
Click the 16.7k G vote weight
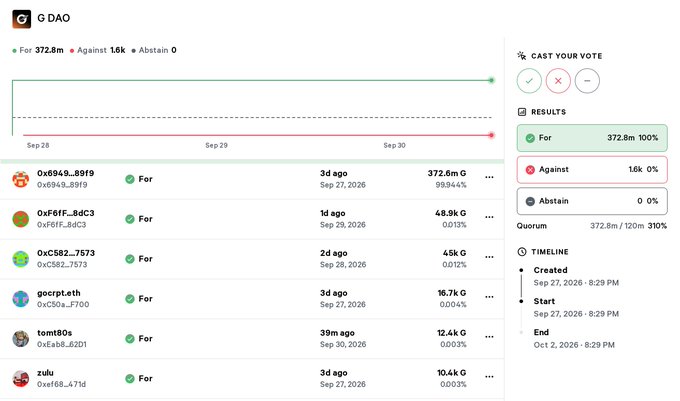[451, 293]
